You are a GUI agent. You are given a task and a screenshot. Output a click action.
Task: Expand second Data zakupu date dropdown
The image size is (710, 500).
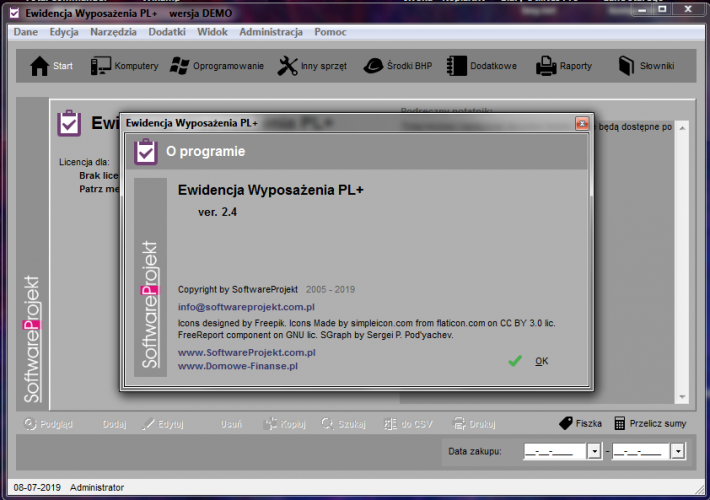click(678, 452)
